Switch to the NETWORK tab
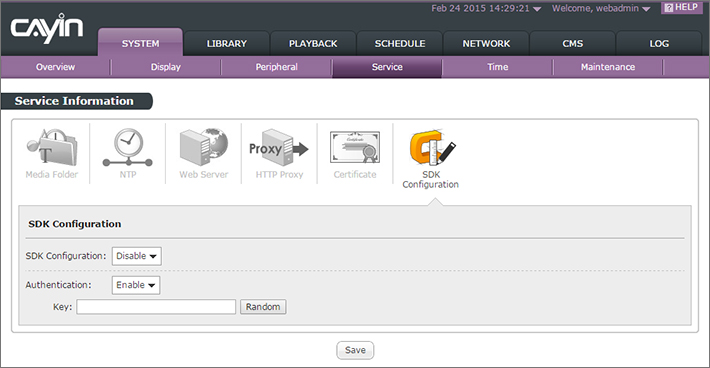The height and width of the screenshot is (368, 710). pyautogui.click(x=486, y=43)
